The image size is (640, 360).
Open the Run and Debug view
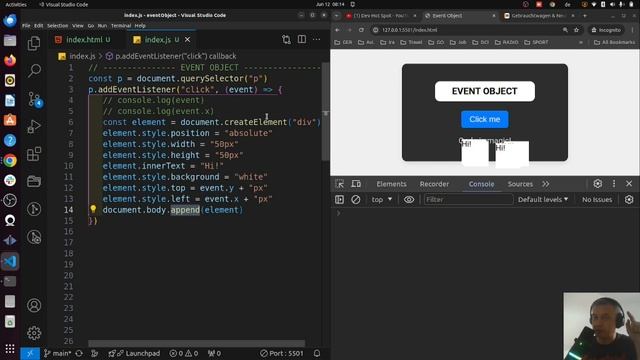point(34,127)
